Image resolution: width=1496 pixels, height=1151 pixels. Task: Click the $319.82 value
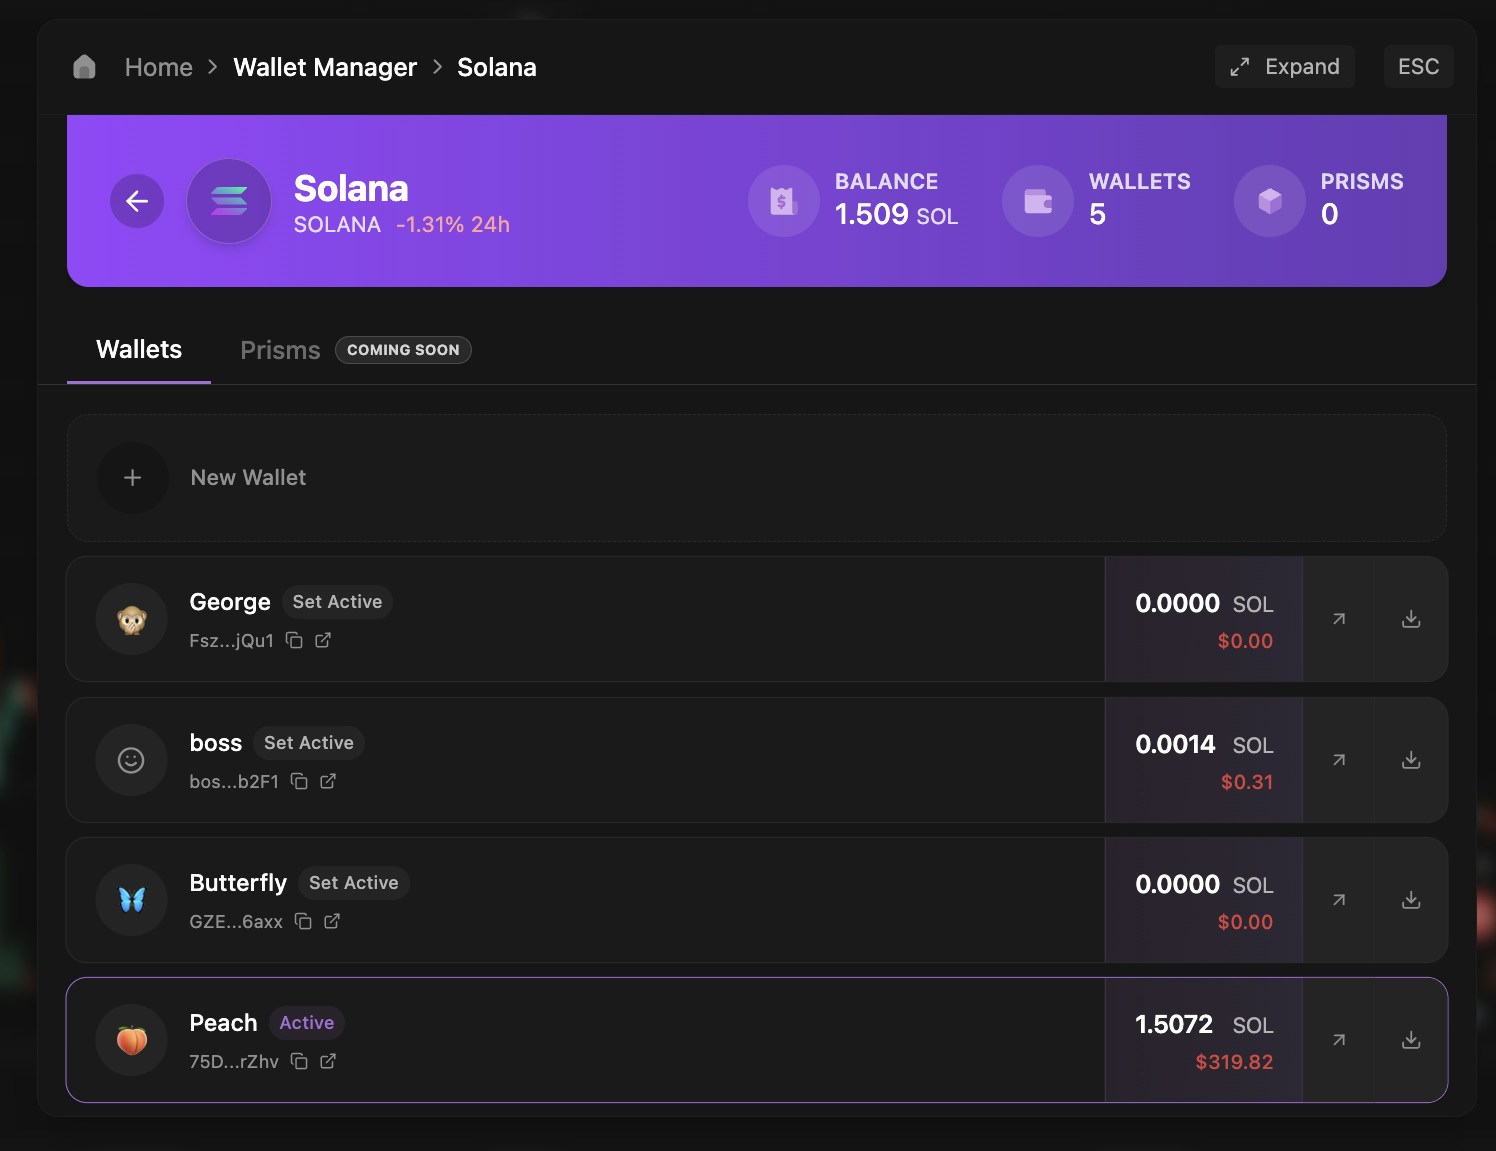[x=1234, y=1062]
